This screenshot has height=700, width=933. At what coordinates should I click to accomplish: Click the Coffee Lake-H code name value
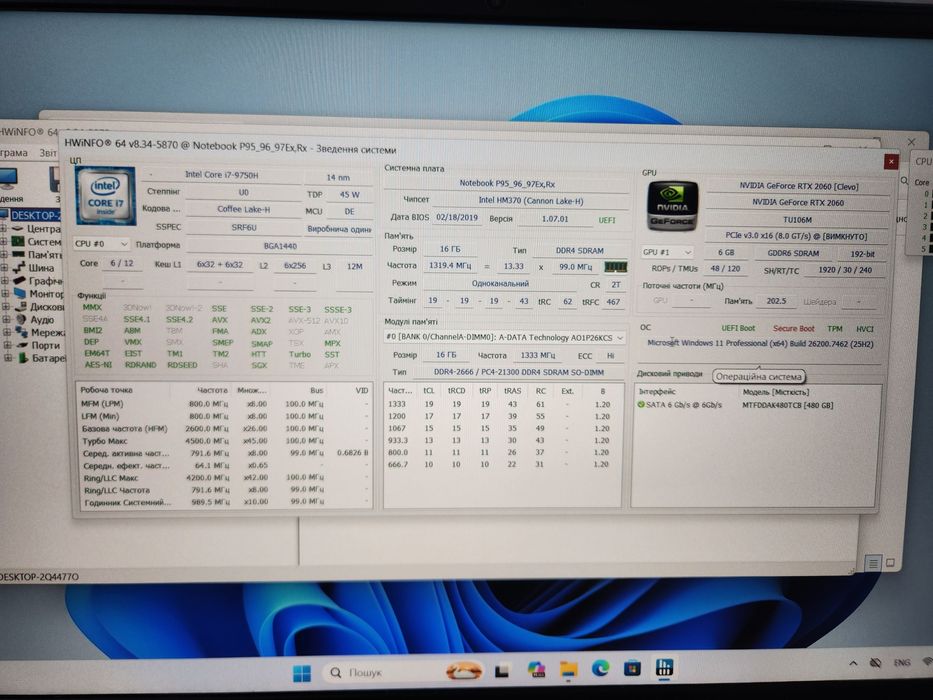[x=243, y=209]
